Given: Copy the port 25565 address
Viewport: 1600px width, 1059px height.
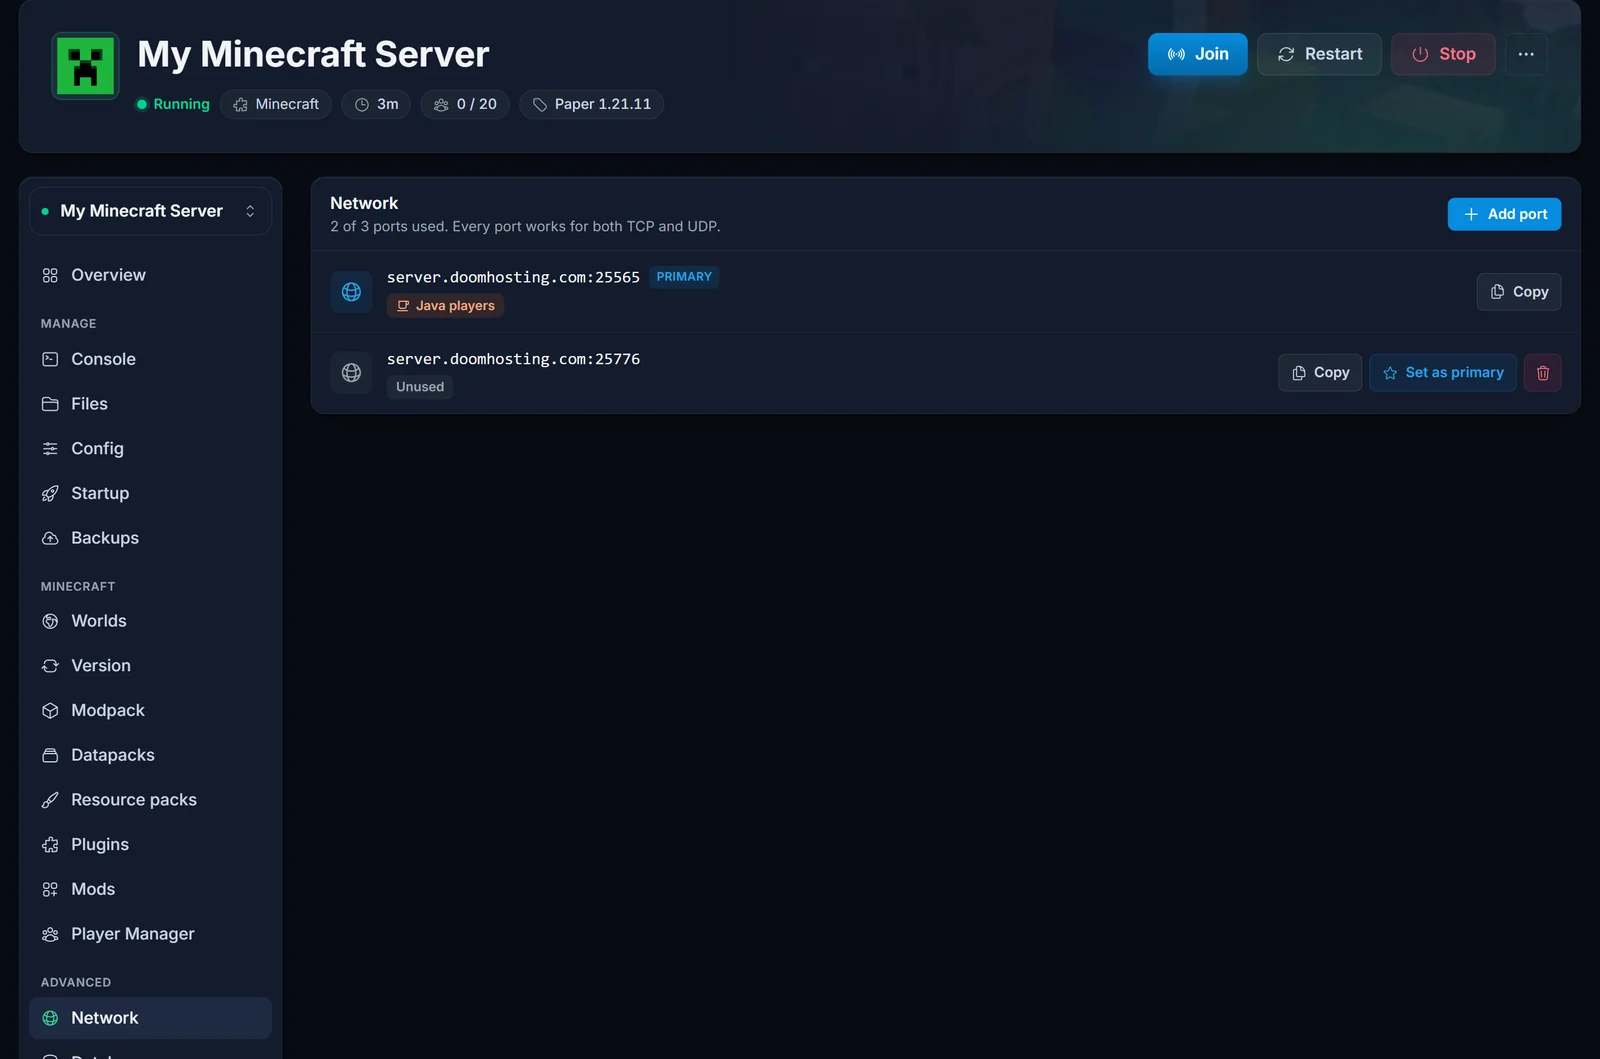Looking at the screenshot, I should [x=1519, y=292].
